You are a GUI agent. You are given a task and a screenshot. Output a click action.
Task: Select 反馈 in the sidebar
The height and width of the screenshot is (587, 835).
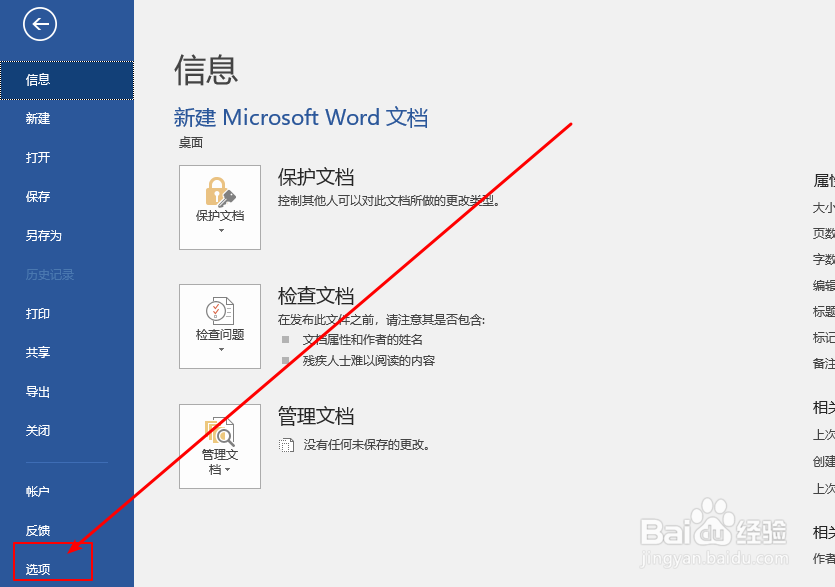click(x=67, y=531)
